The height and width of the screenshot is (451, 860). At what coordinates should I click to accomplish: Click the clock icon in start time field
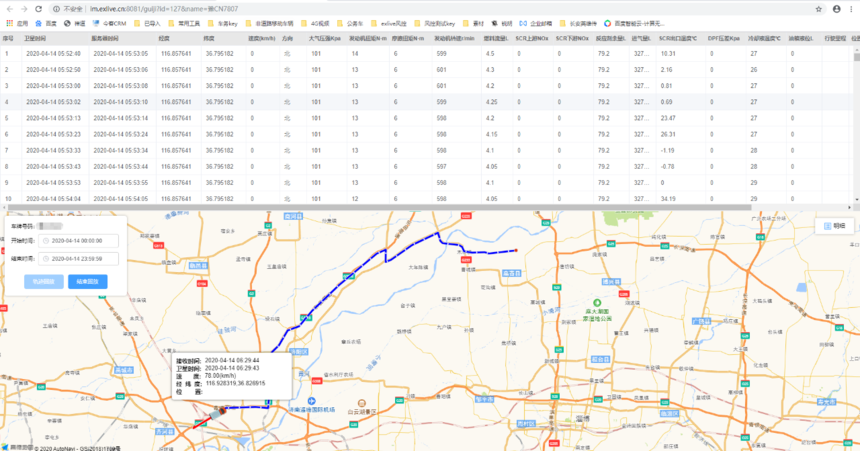click(x=46, y=240)
